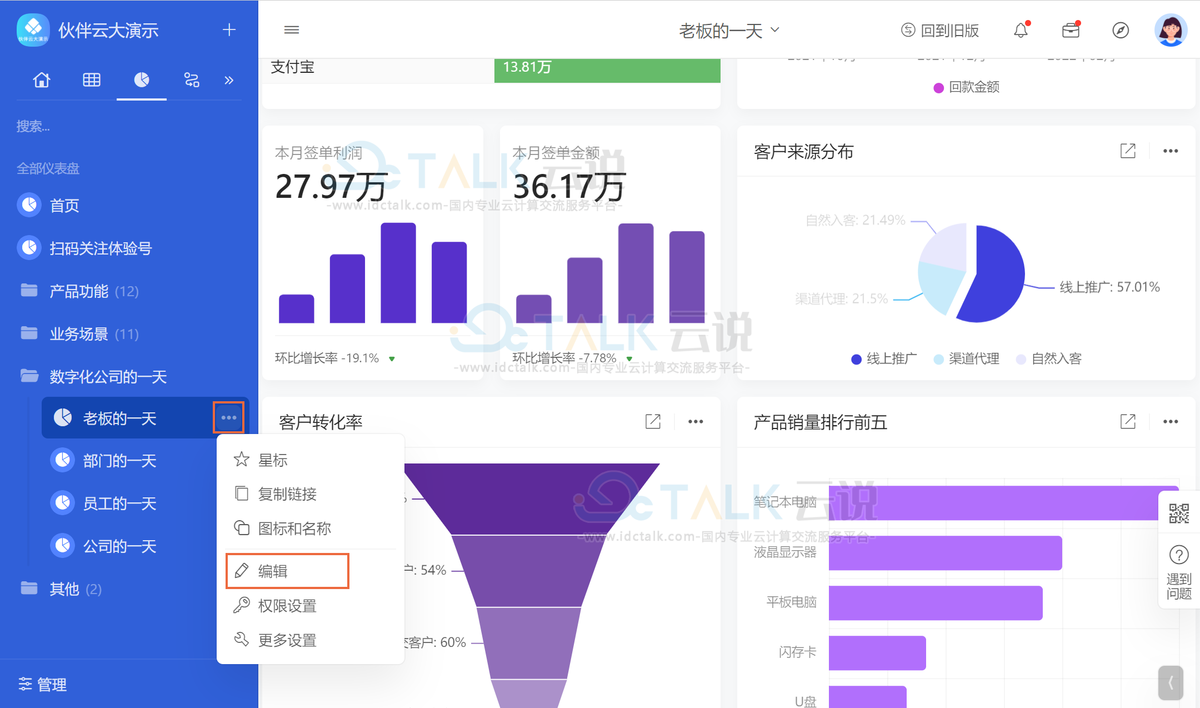This screenshot has width=1200, height=708.
Task: Open the 老板的一天 title dropdown
Action: coord(729,31)
